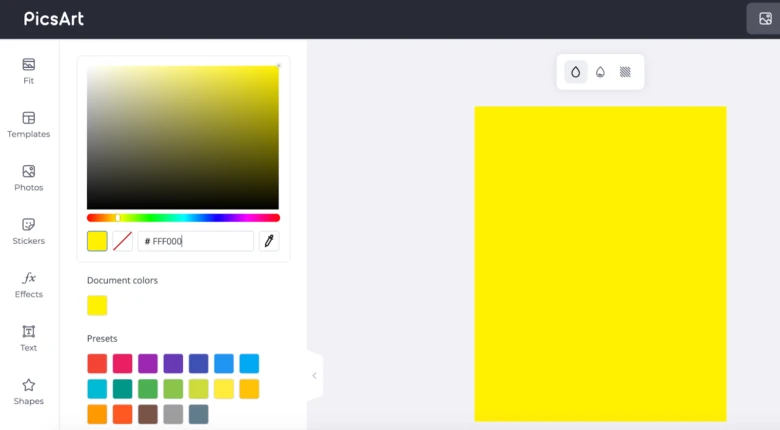Pick the red preset color swatch
Screen dimensions: 780x430
pos(97,364)
